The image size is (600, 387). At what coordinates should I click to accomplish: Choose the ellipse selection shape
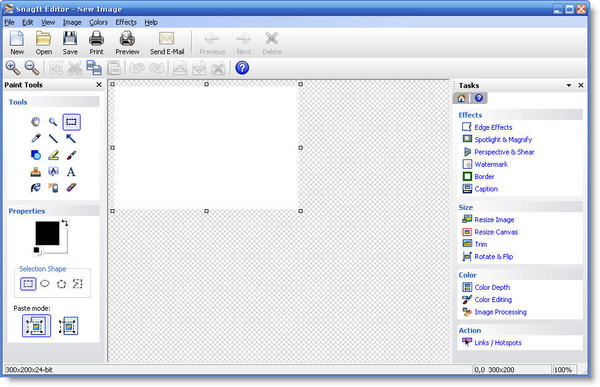tap(45, 284)
